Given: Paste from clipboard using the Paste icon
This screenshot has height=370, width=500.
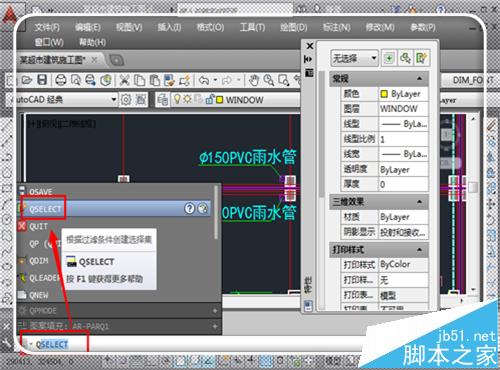Looking at the screenshot, I should [154, 80].
